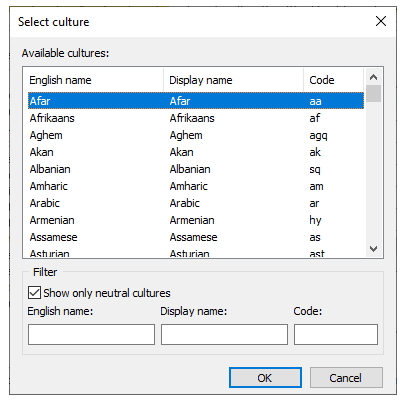
Task: Pick the Armenian culture entry
Action: (x=196, y=220)
